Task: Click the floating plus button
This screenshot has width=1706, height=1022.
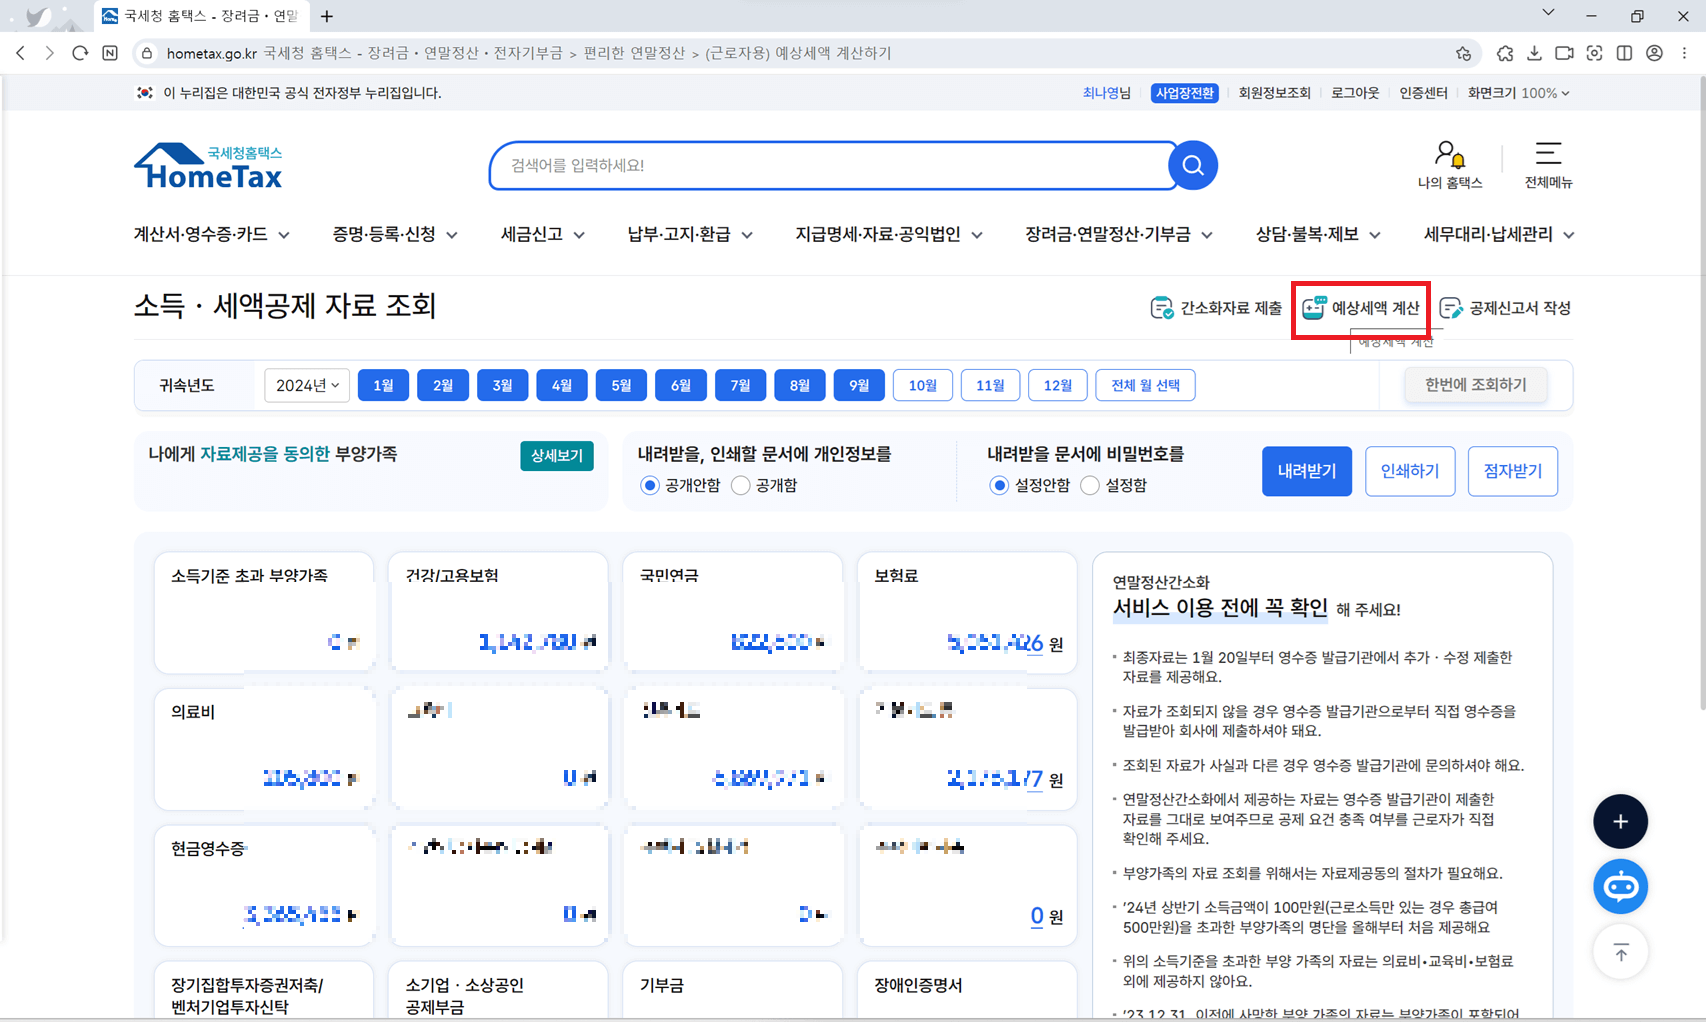Action: [x=1620, y=821]
